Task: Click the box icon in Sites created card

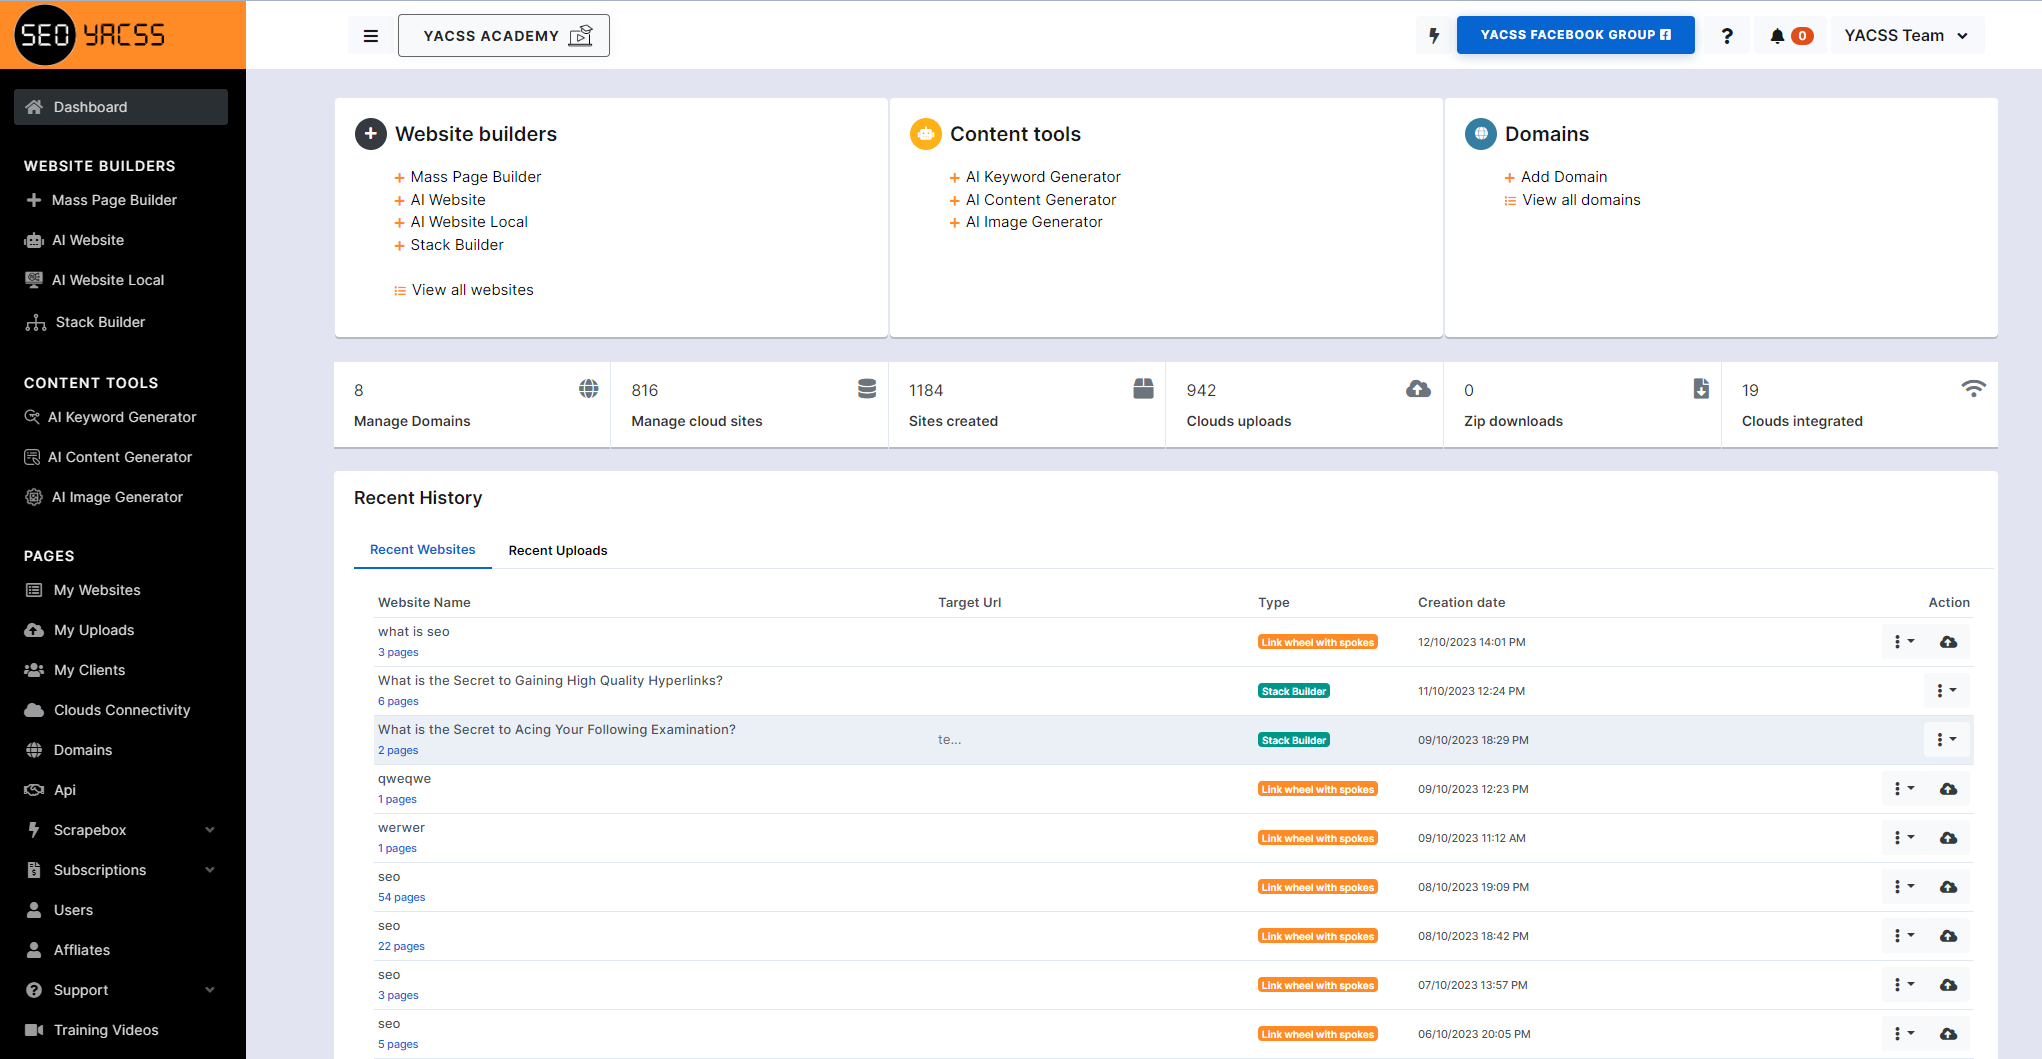Action: coord(1143,388)
